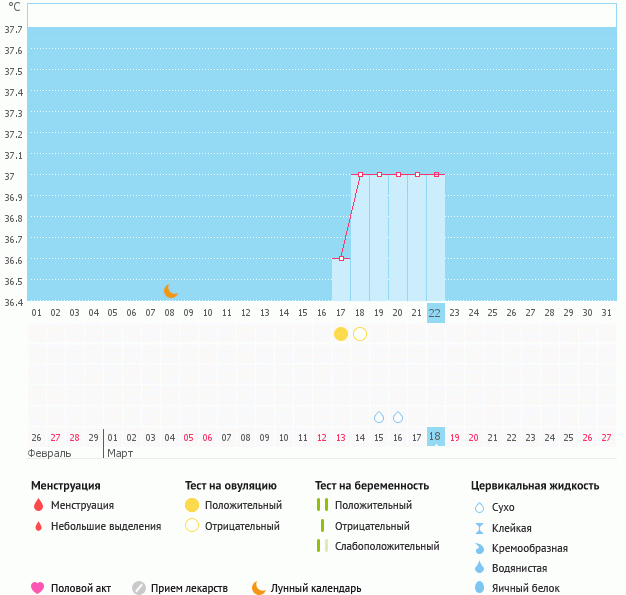Click the Положительный pregnancy test label
The image size is (626, 595).
click(373, 506)
